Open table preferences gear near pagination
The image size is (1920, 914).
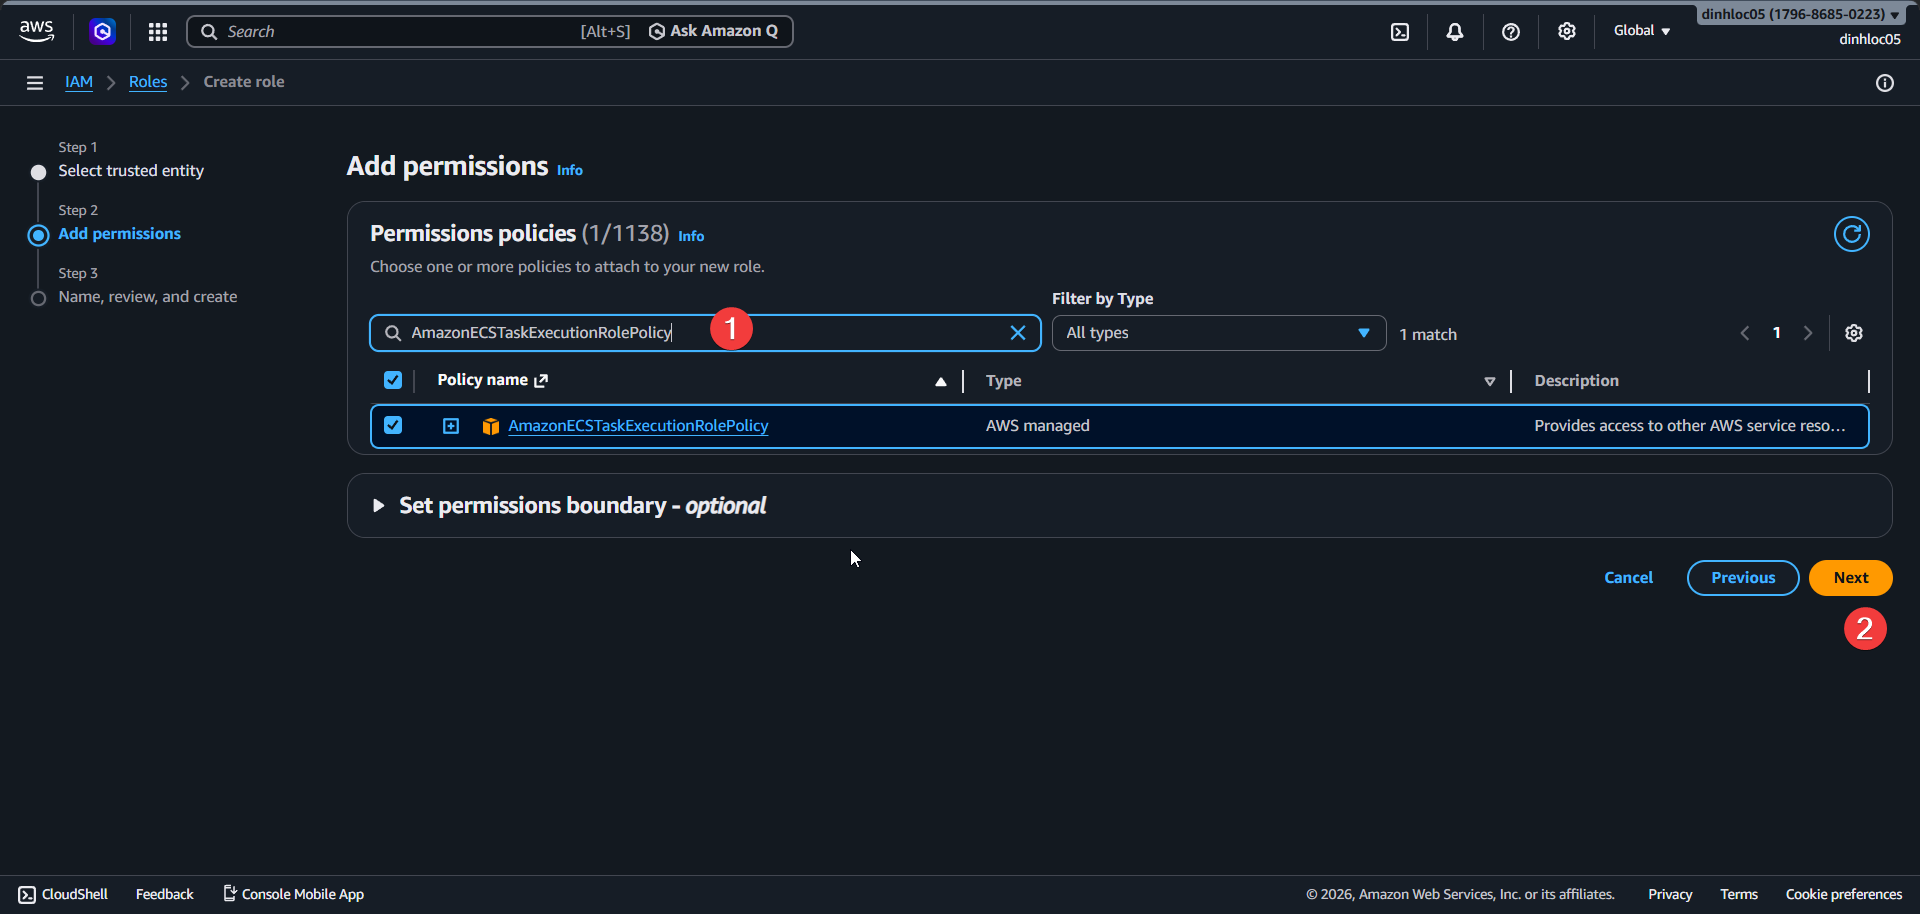pos(1855,333)
